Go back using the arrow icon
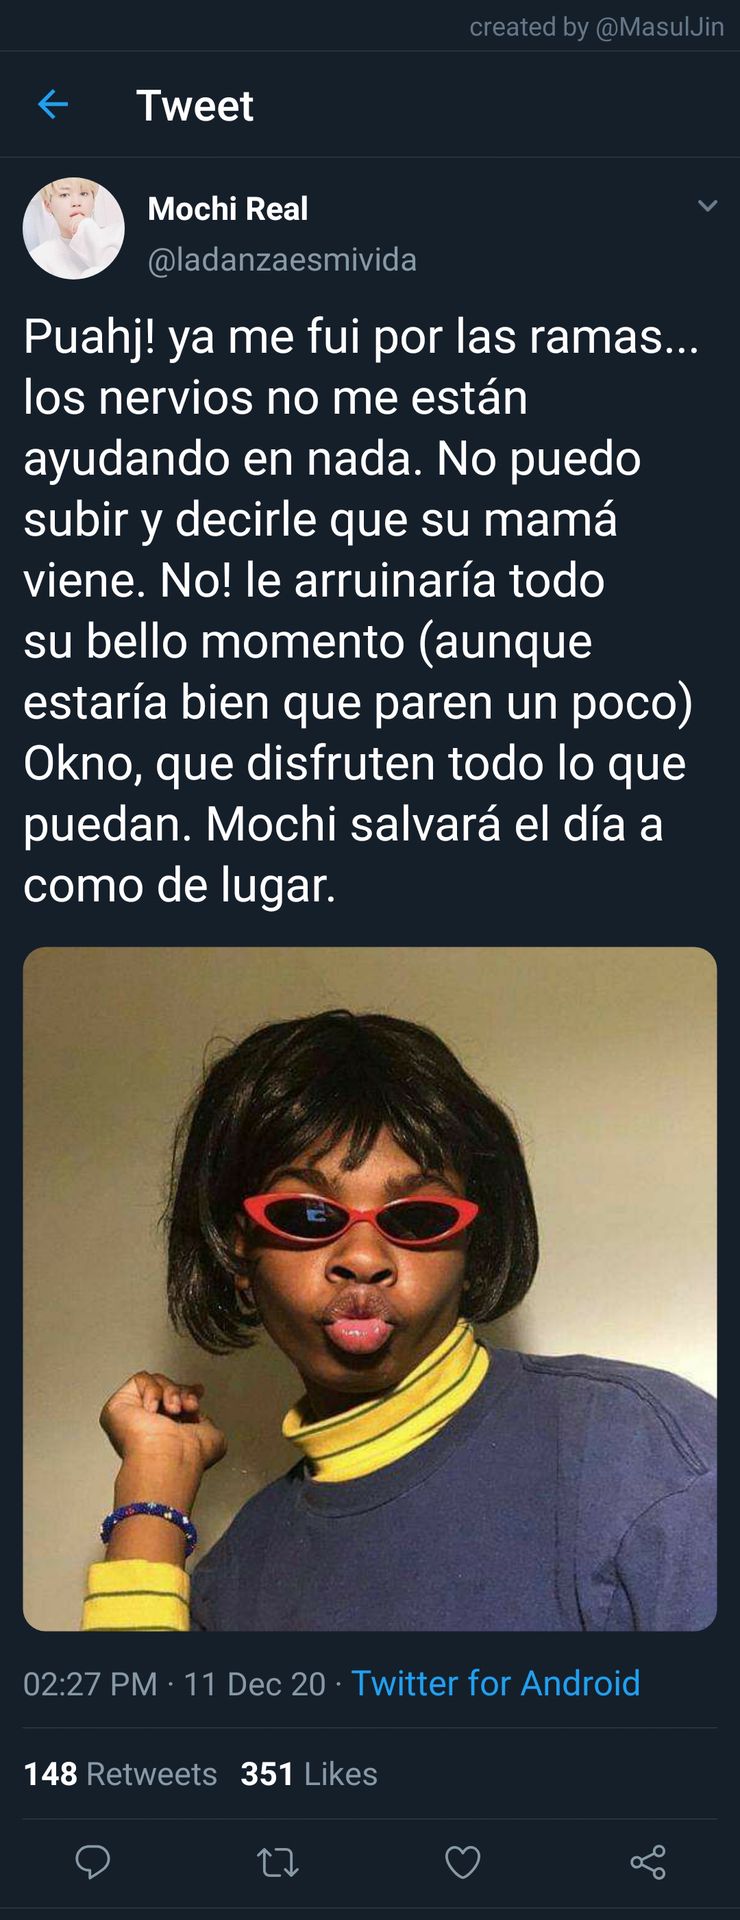 click(x=52, y=104)
